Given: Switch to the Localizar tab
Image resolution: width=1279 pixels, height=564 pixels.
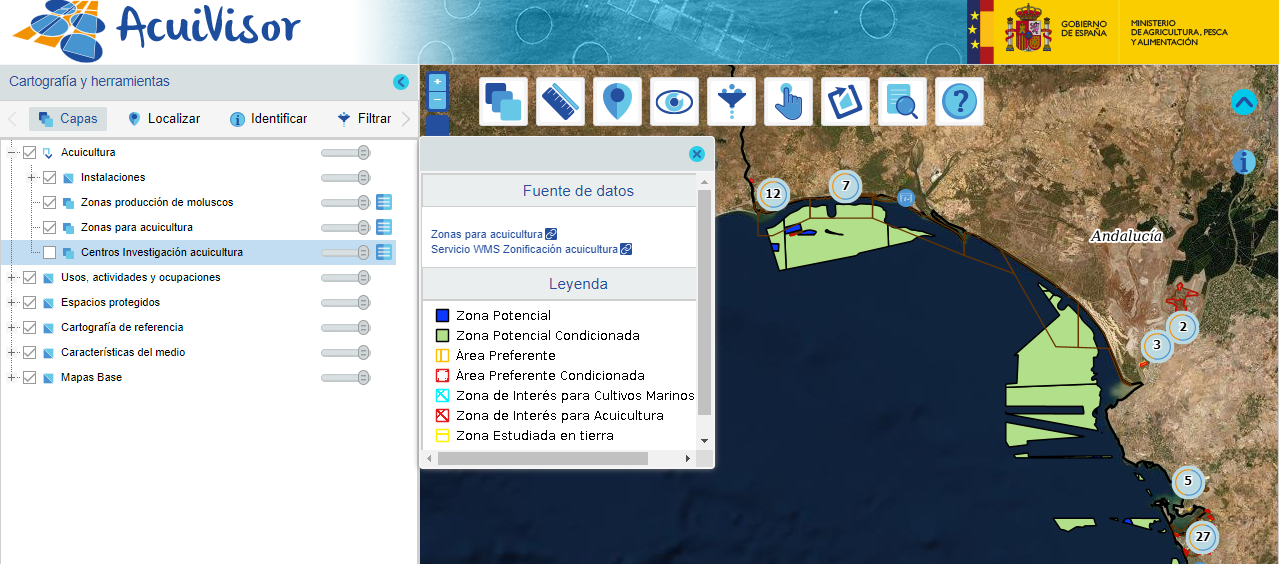Looking at the screenshot, I should click(x=164, y=118).
